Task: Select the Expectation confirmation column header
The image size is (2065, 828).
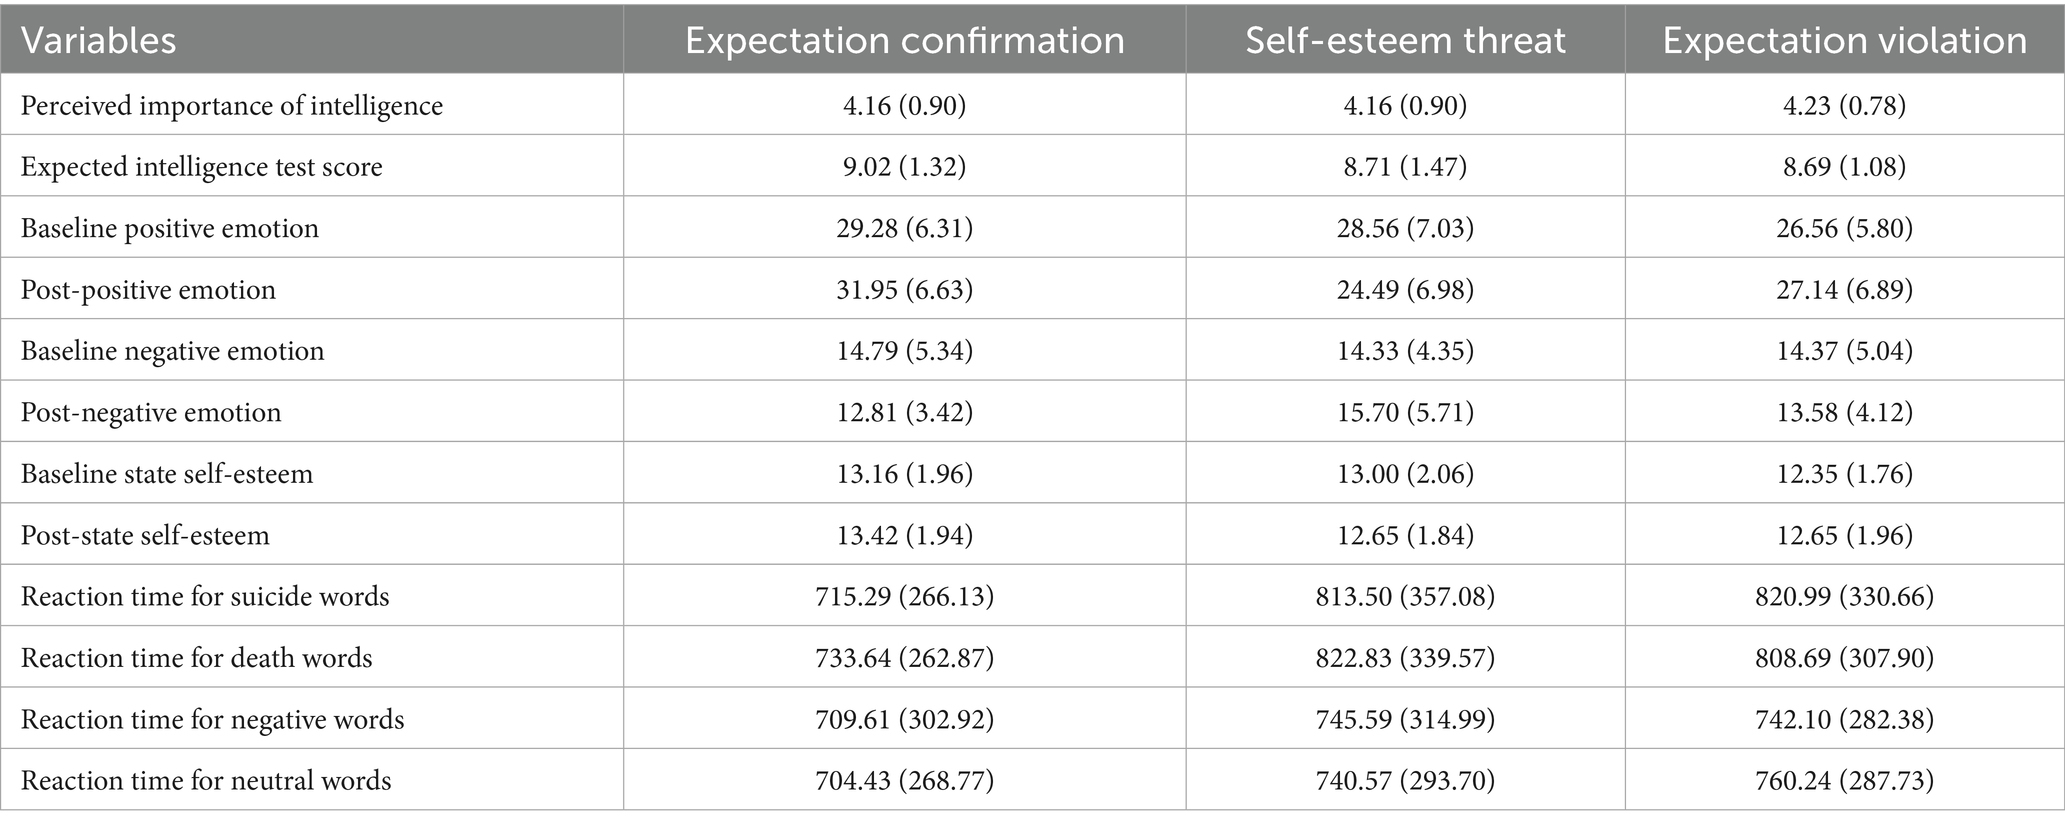Action: click(x=904, y=41)
